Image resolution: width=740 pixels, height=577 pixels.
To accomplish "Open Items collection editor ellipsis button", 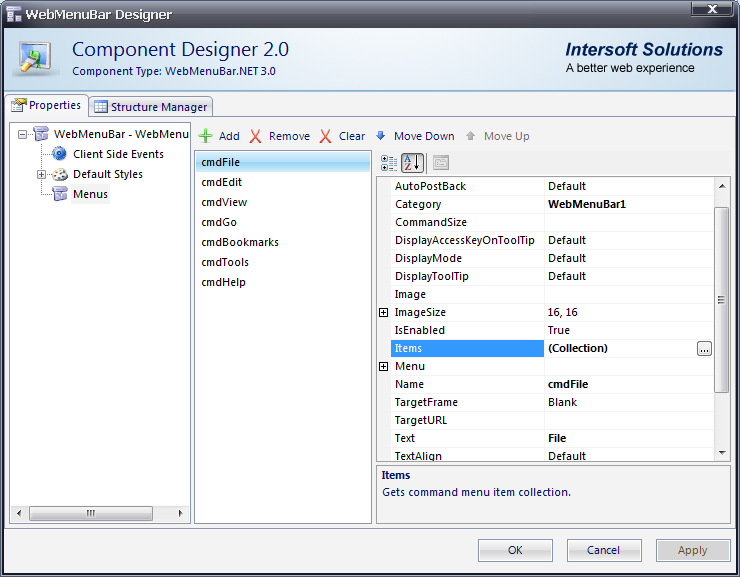I will click(x=704, y=349).
